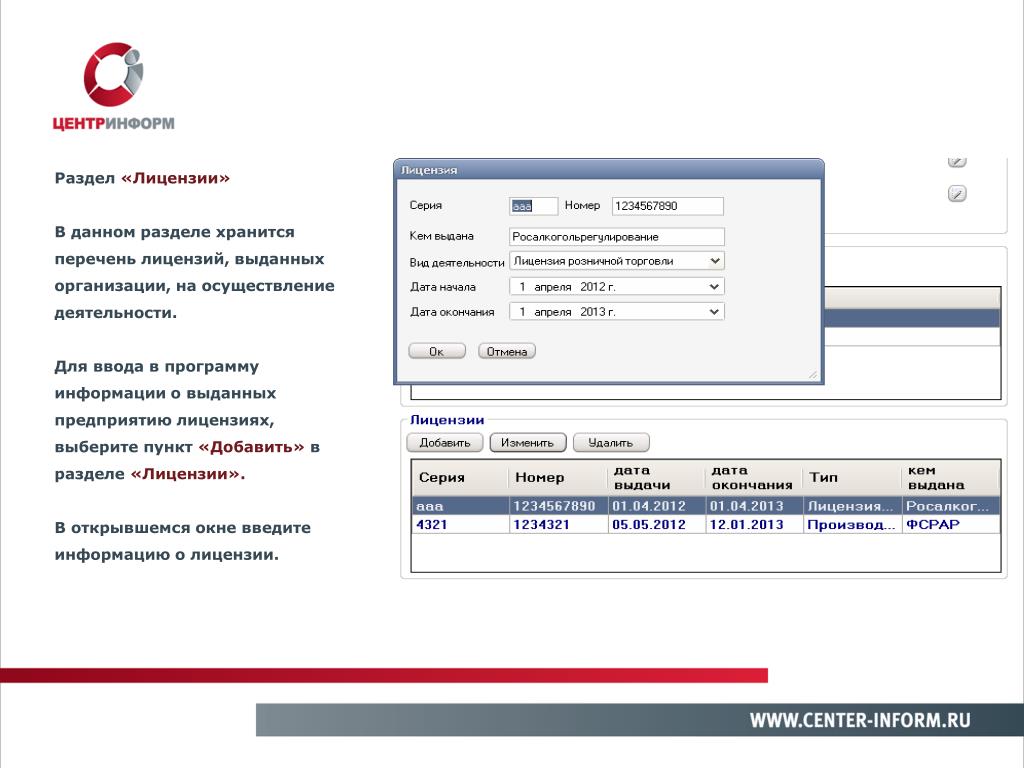Click the dialog's resize grip corner

click(x=814, y=376)
